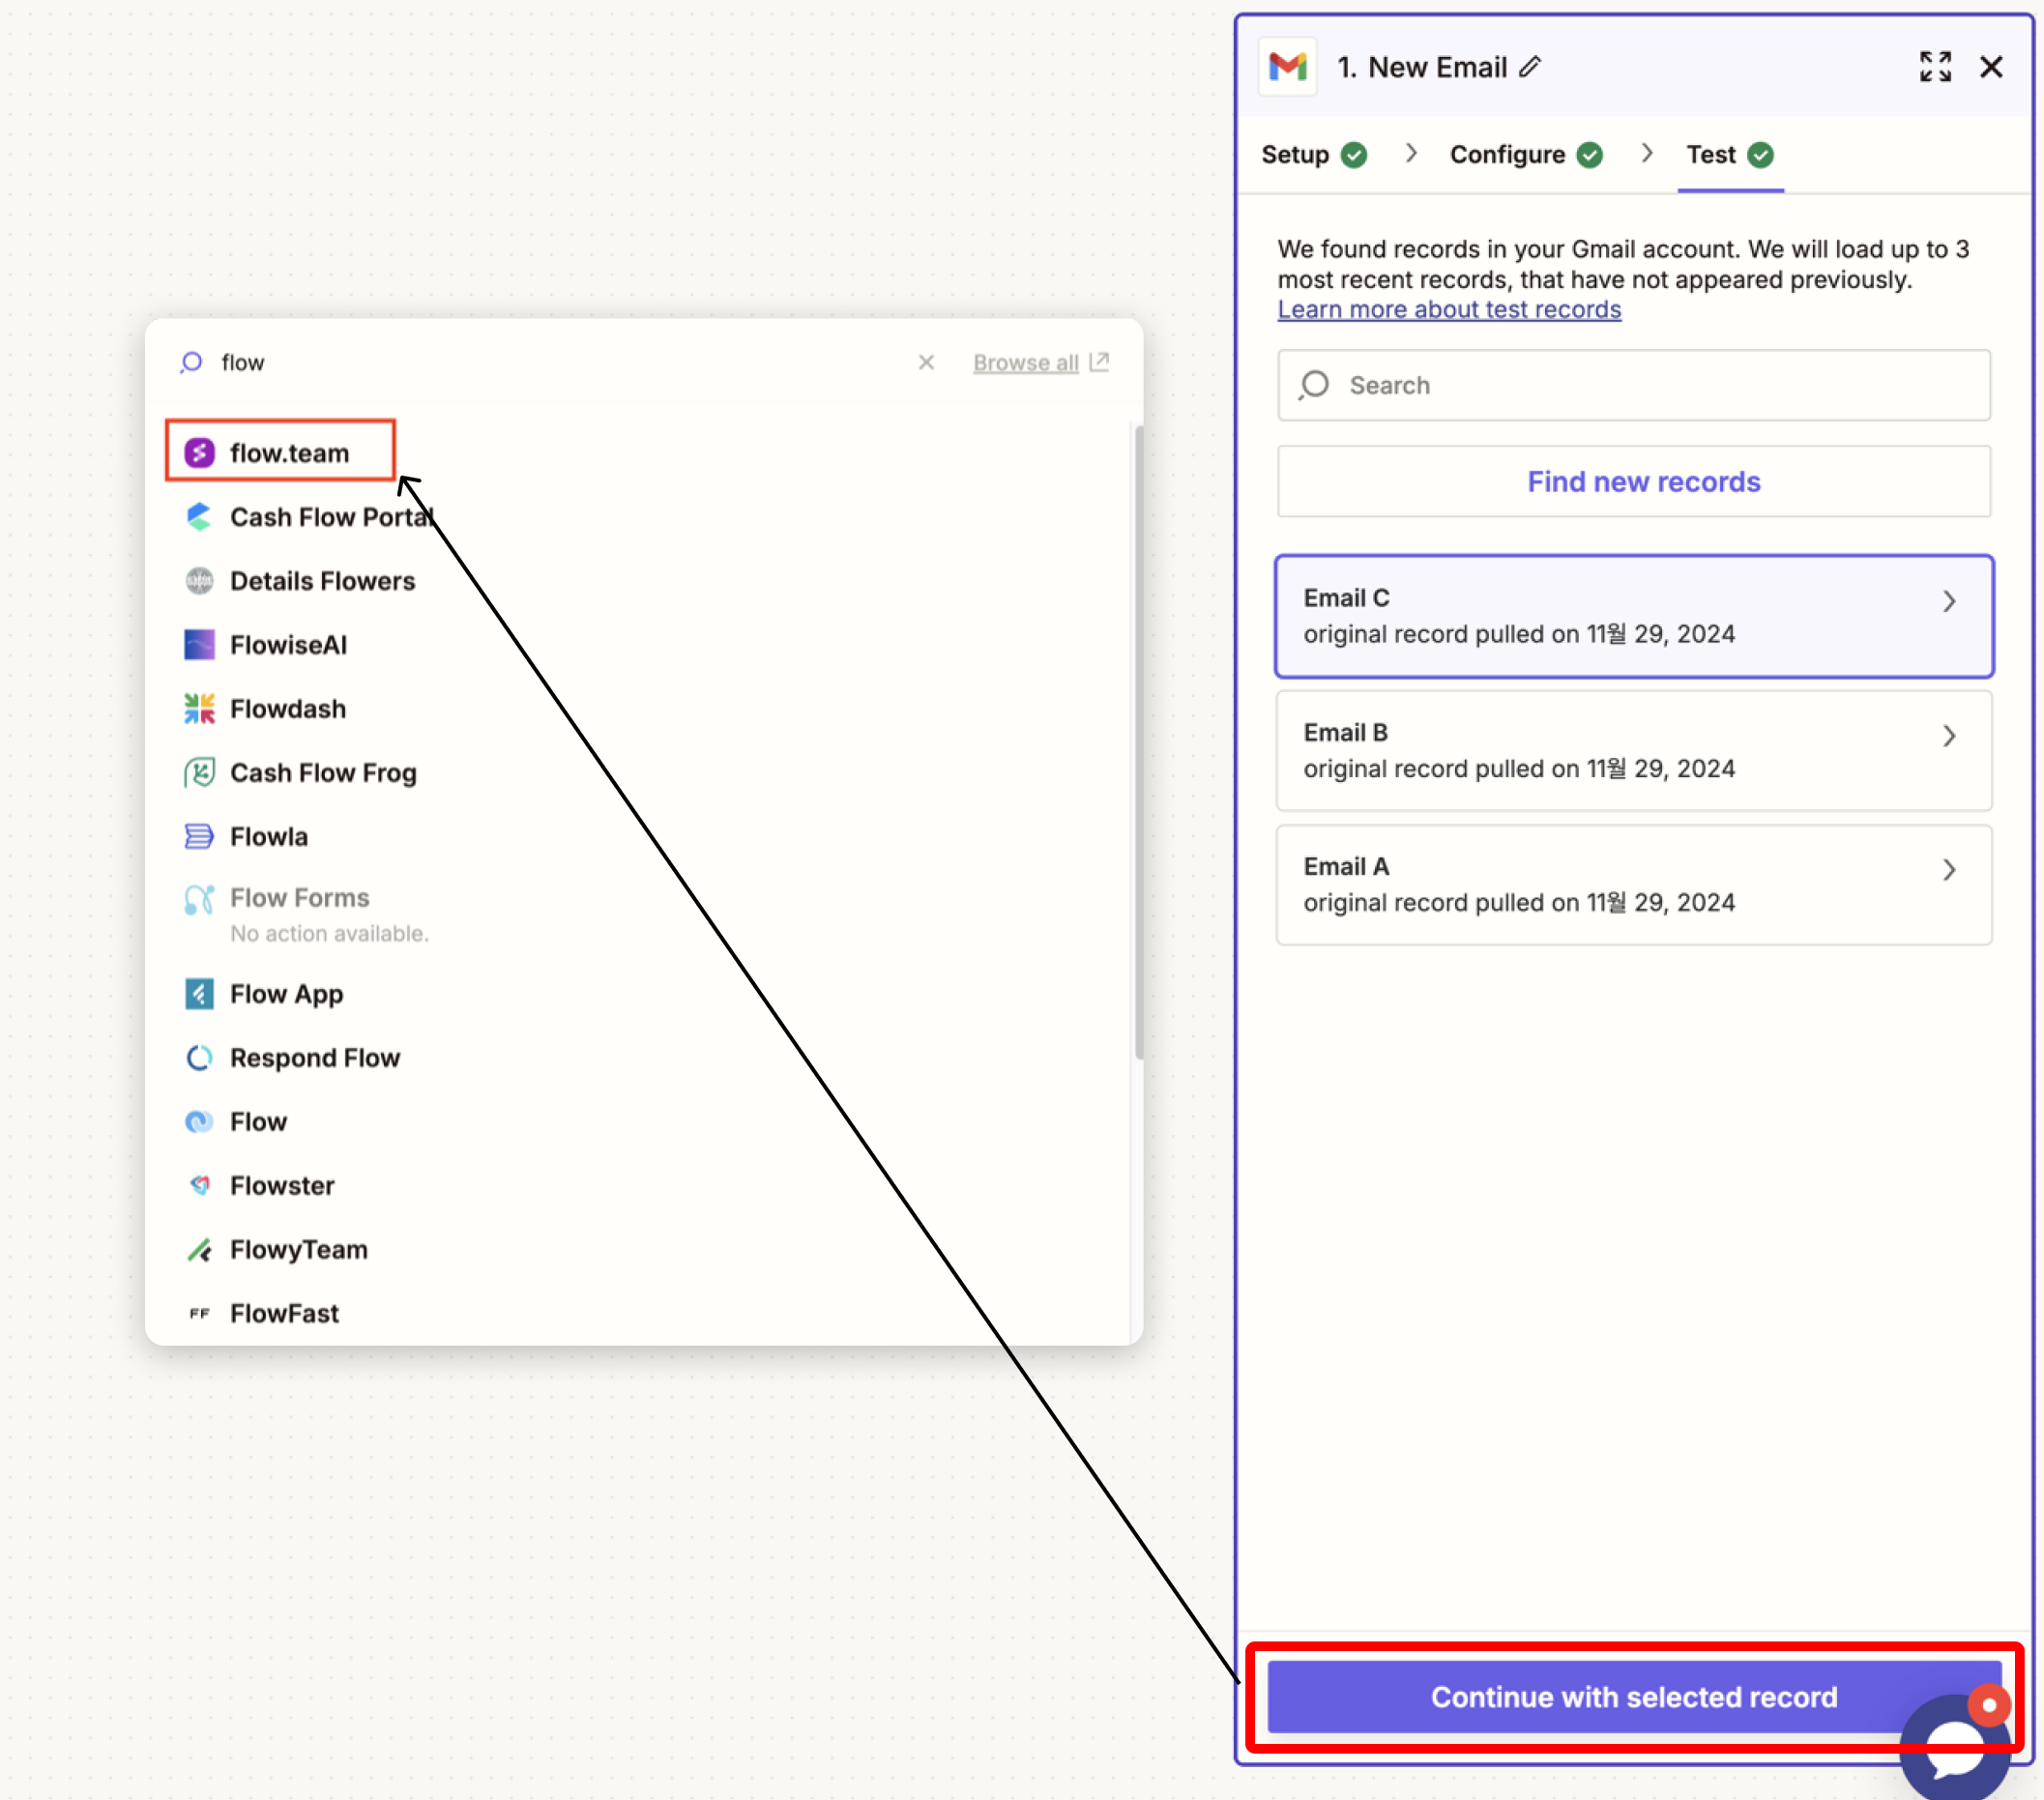Select Flowla from the list
The height and width of the screenshot is (1800, 2044).
(269, 837)
